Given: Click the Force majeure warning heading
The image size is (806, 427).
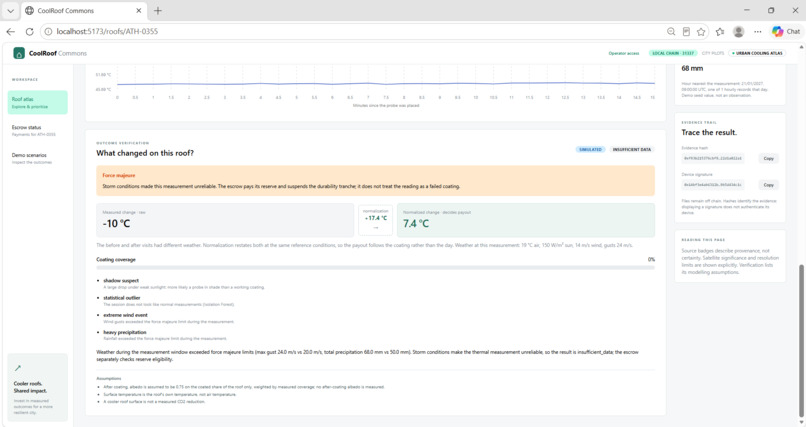Looking at the screenshot, I should tap(119, 175).
